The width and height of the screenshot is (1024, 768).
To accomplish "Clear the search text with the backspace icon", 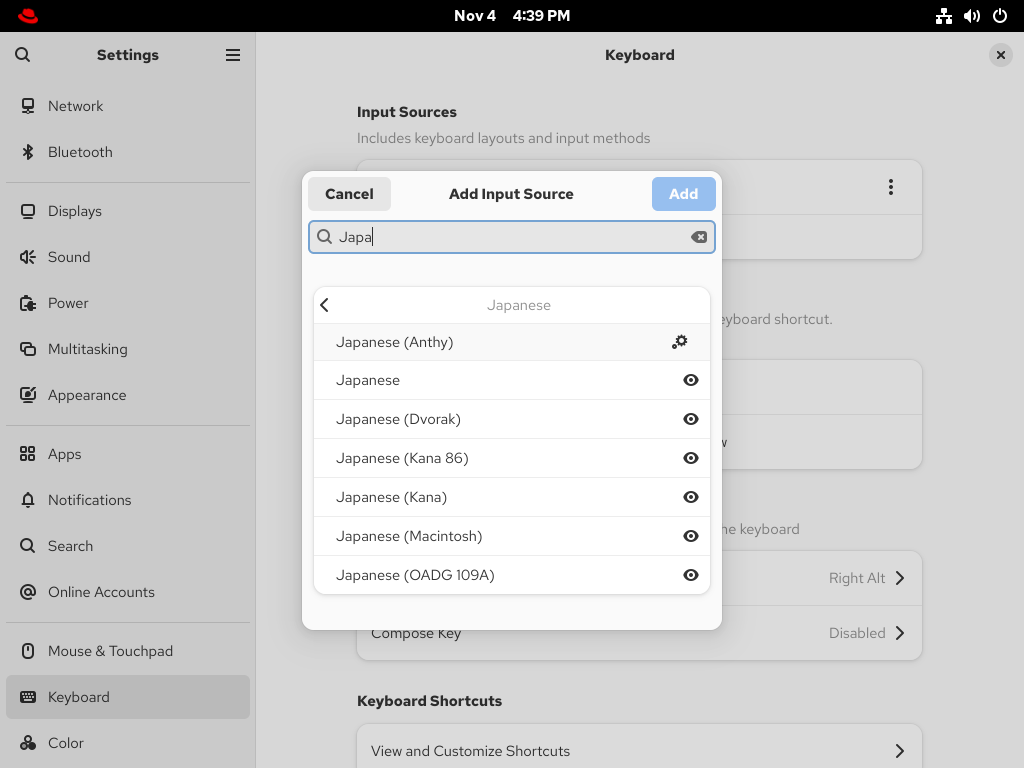I will coord(699,237).
